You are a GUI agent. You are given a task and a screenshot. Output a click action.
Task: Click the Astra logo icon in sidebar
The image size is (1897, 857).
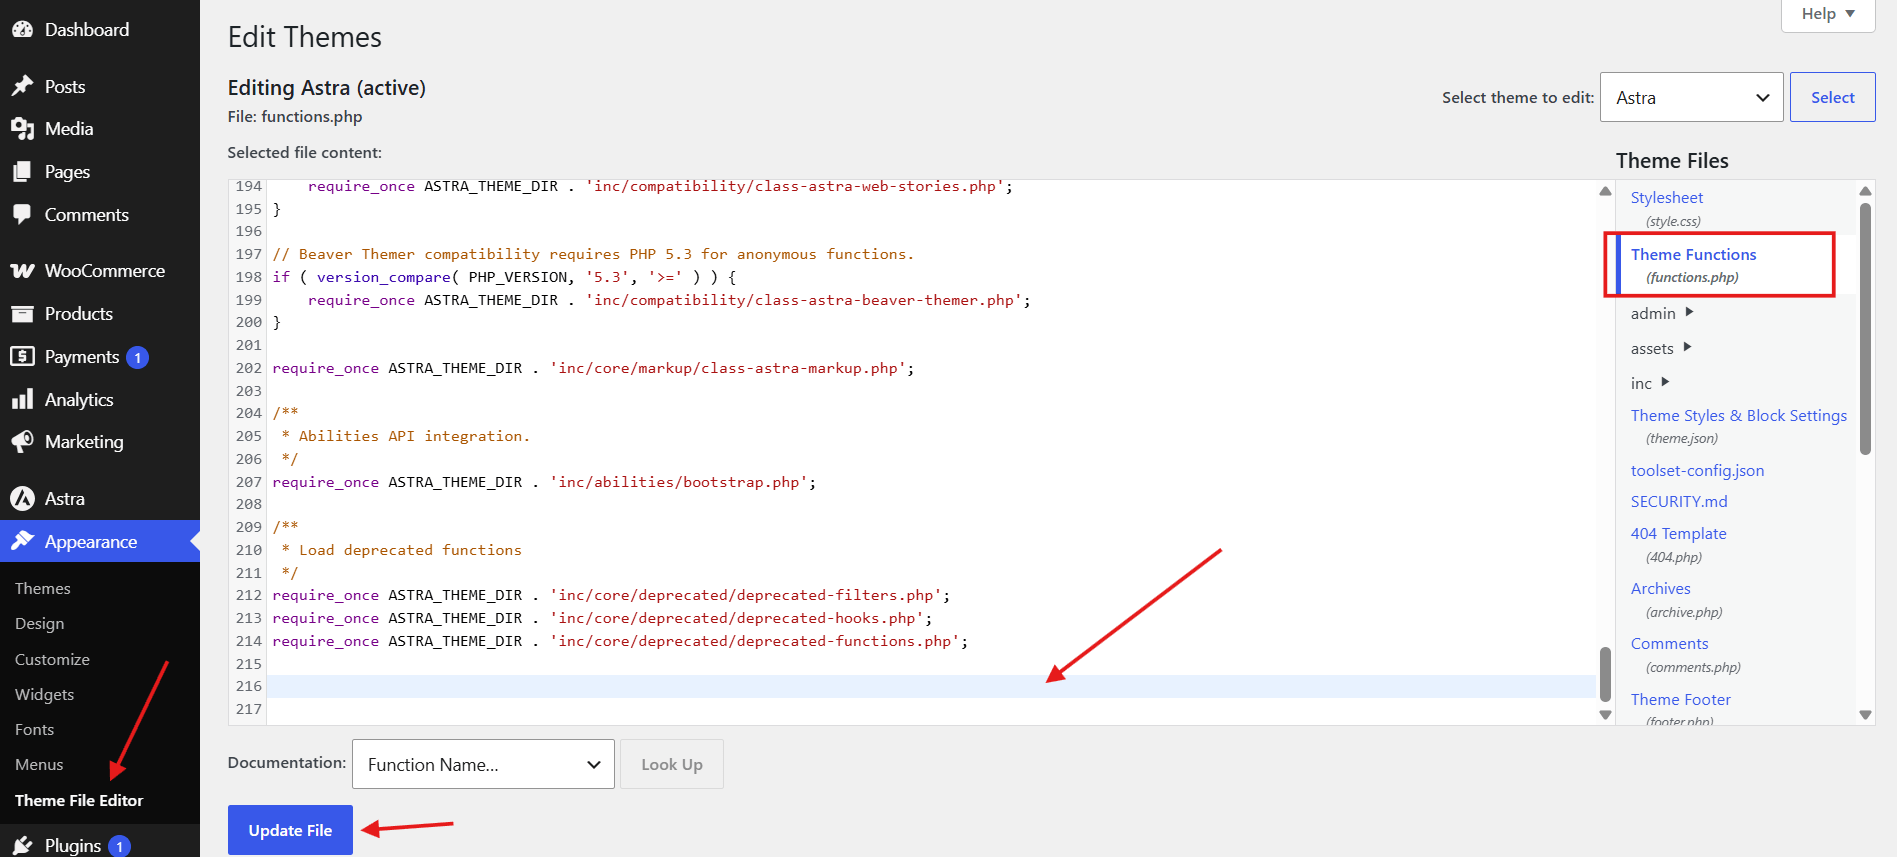(22, 498)
